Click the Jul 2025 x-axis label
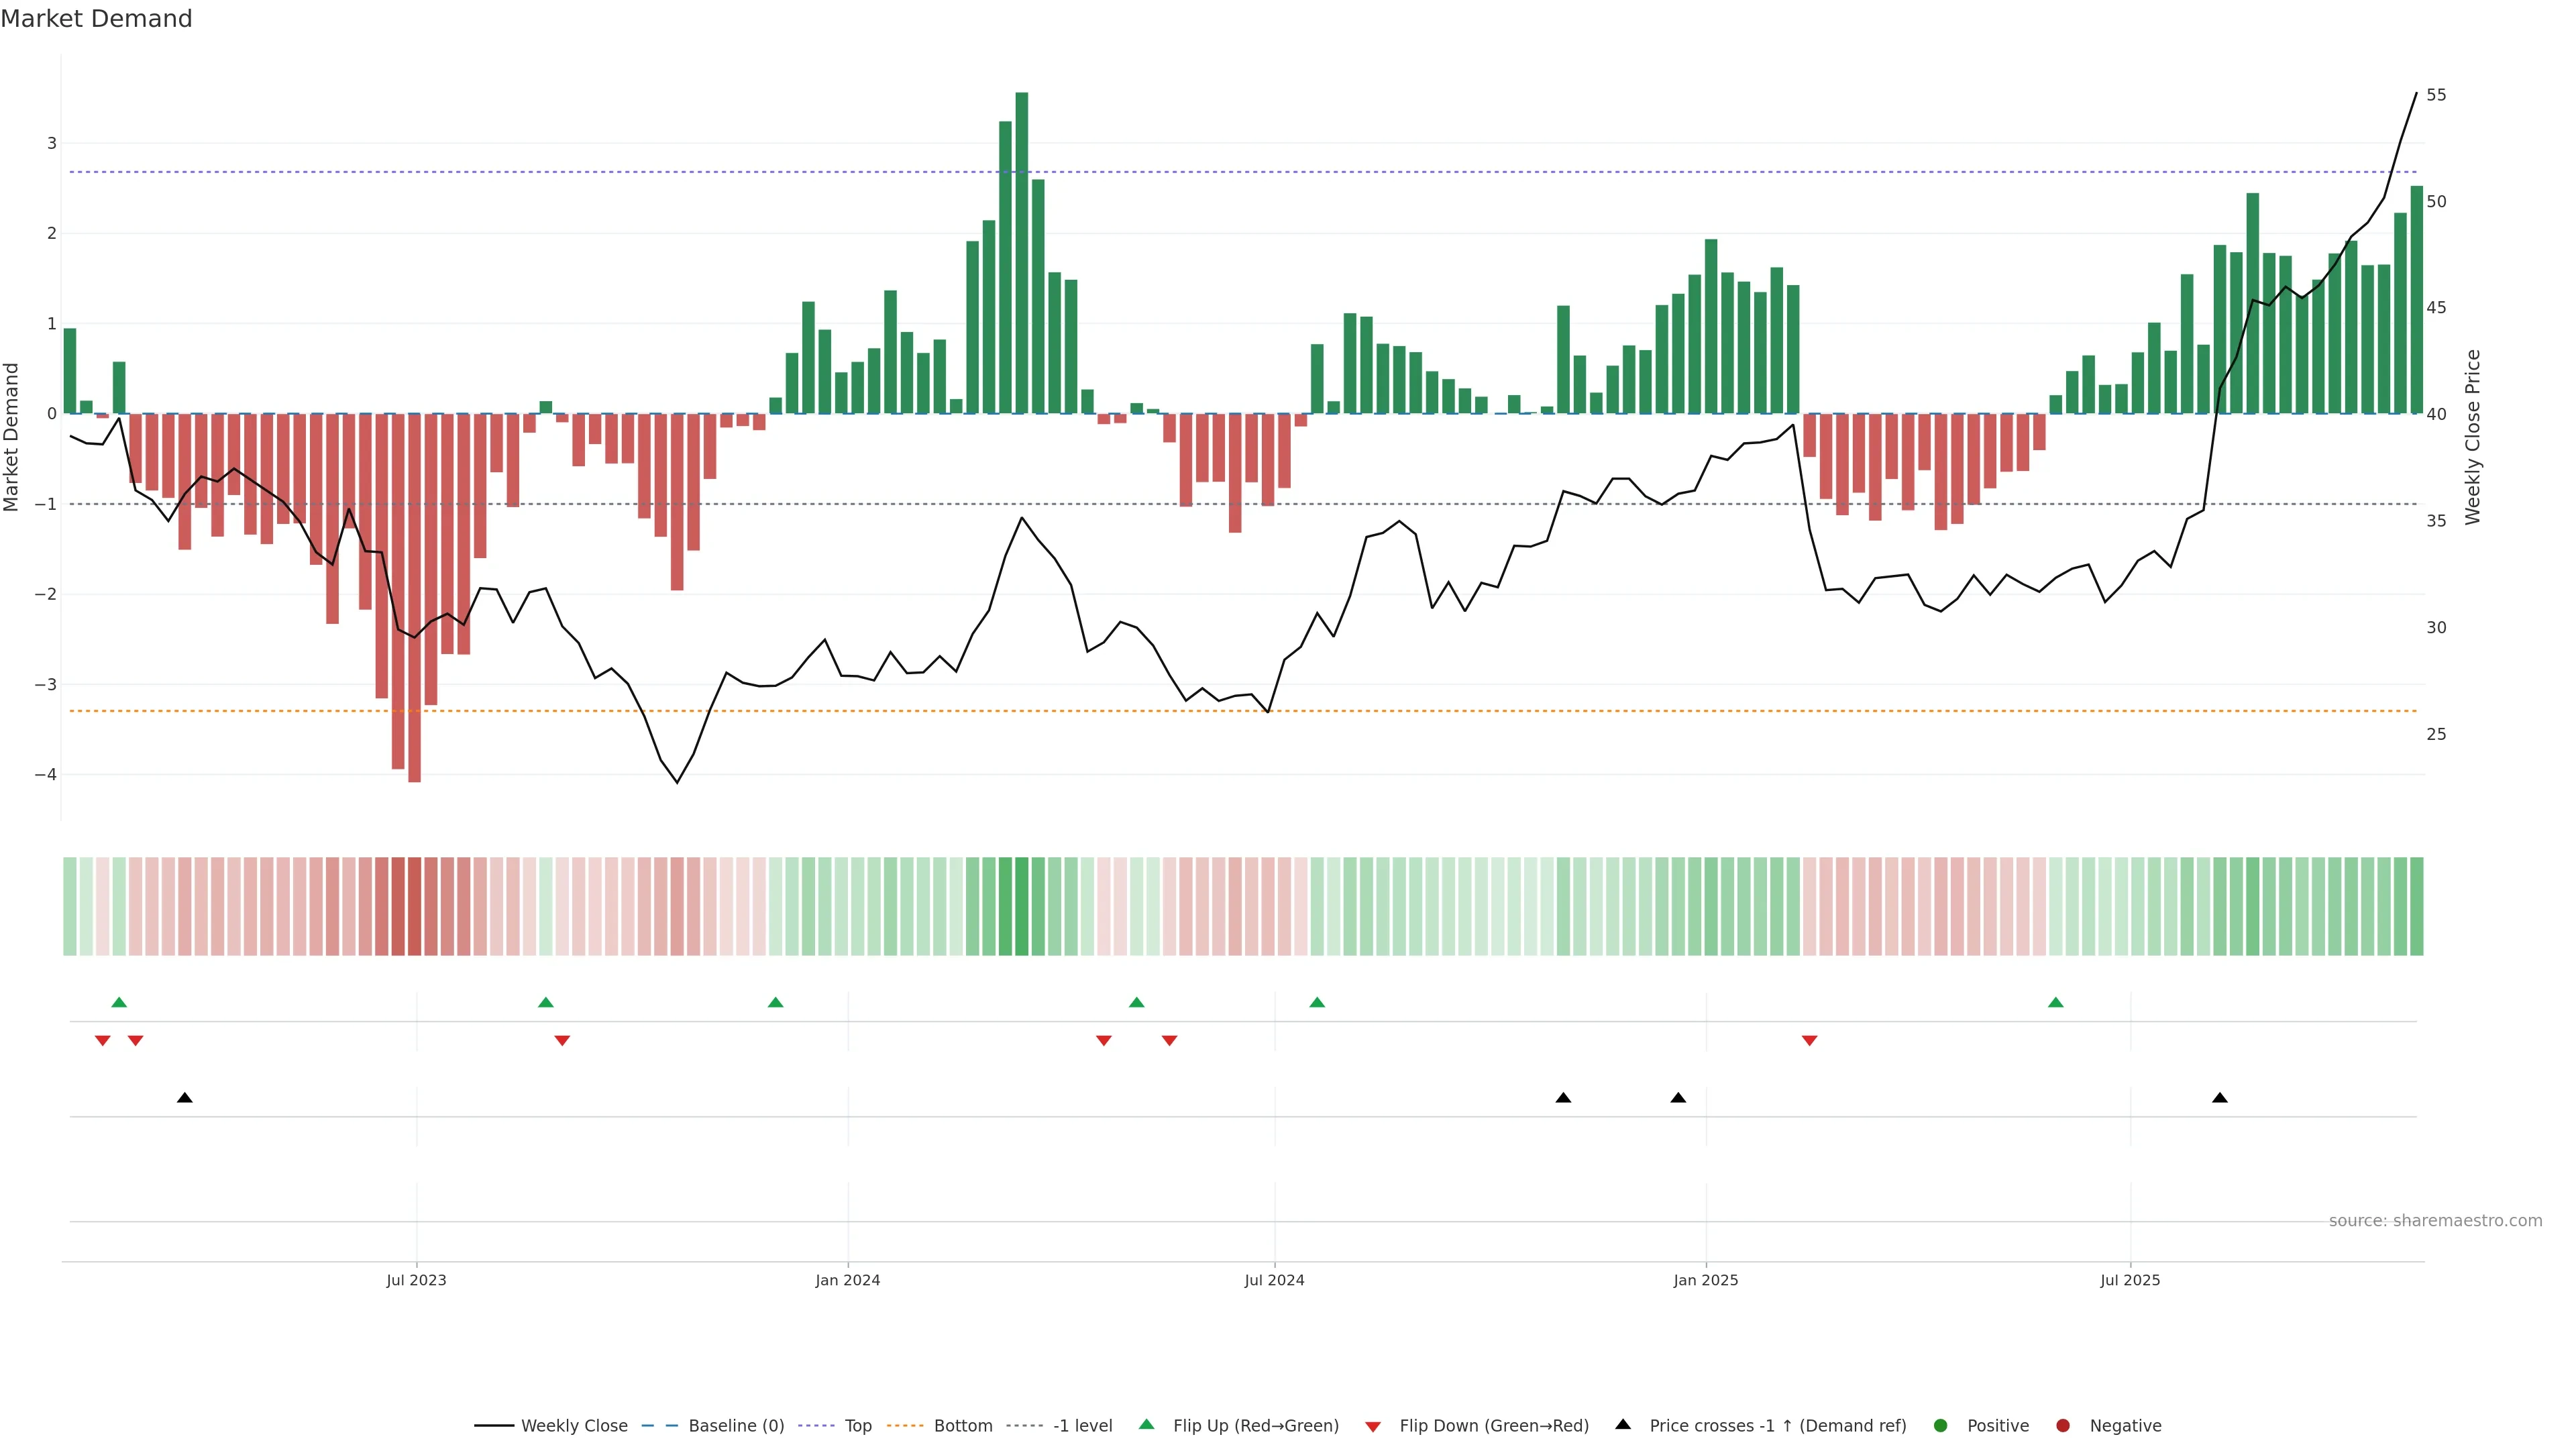Screen dimensions: 2576x1449 tap(2130, 1280)
